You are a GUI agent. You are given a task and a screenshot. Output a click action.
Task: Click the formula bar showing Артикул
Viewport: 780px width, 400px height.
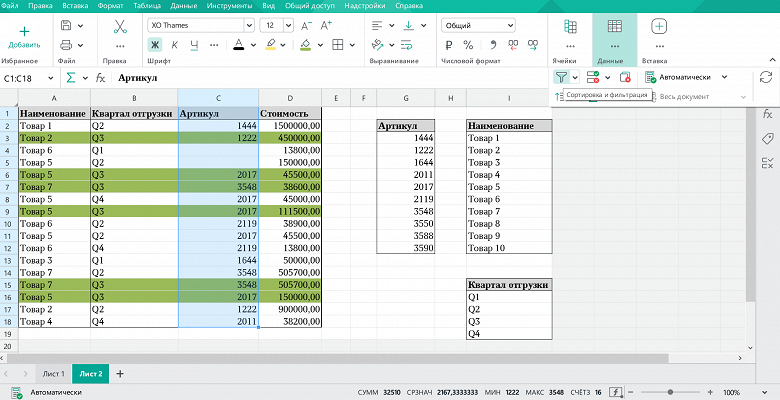coord(331,78)
